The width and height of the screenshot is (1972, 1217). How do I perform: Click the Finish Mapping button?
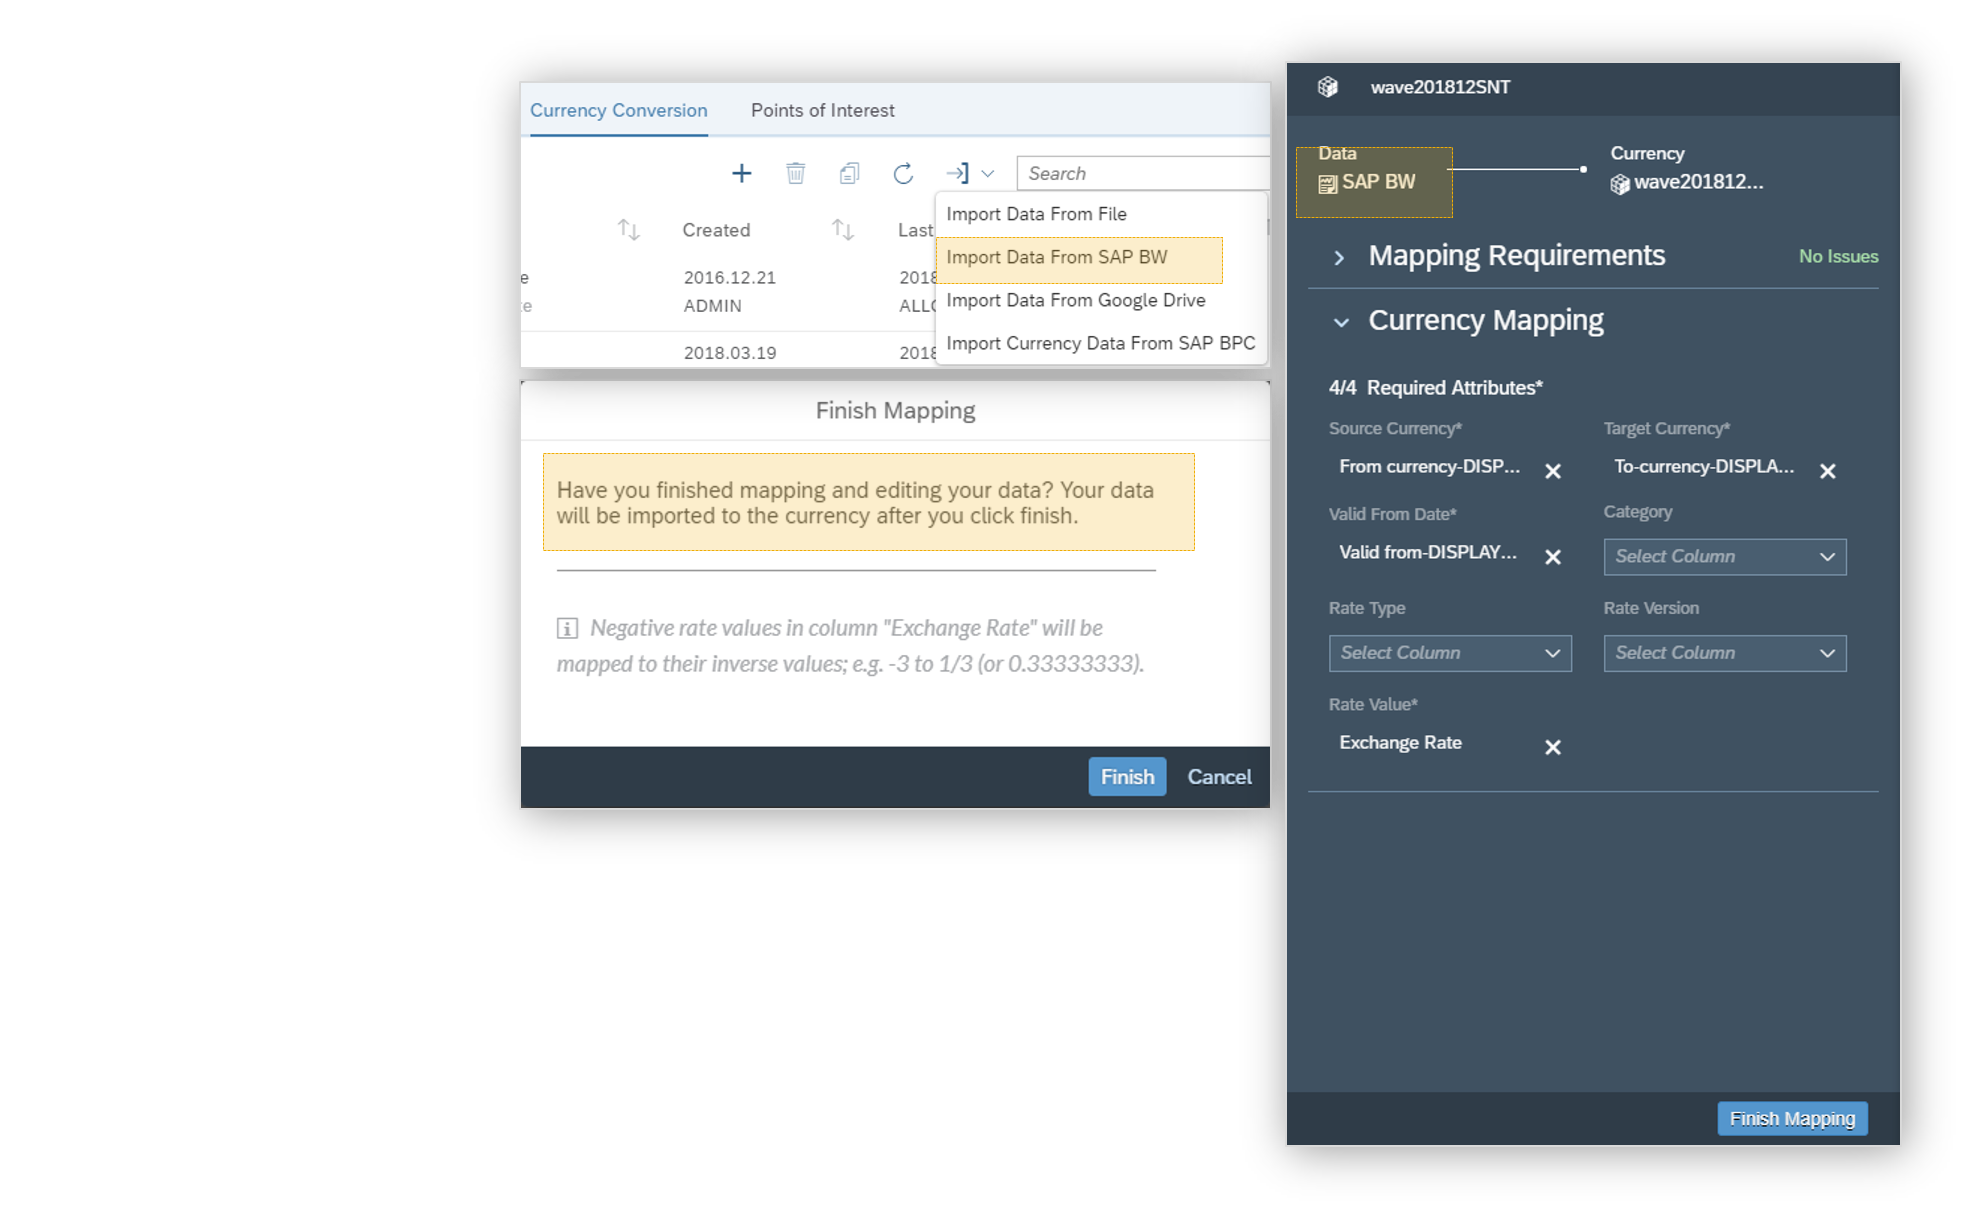(1791, 1118)
